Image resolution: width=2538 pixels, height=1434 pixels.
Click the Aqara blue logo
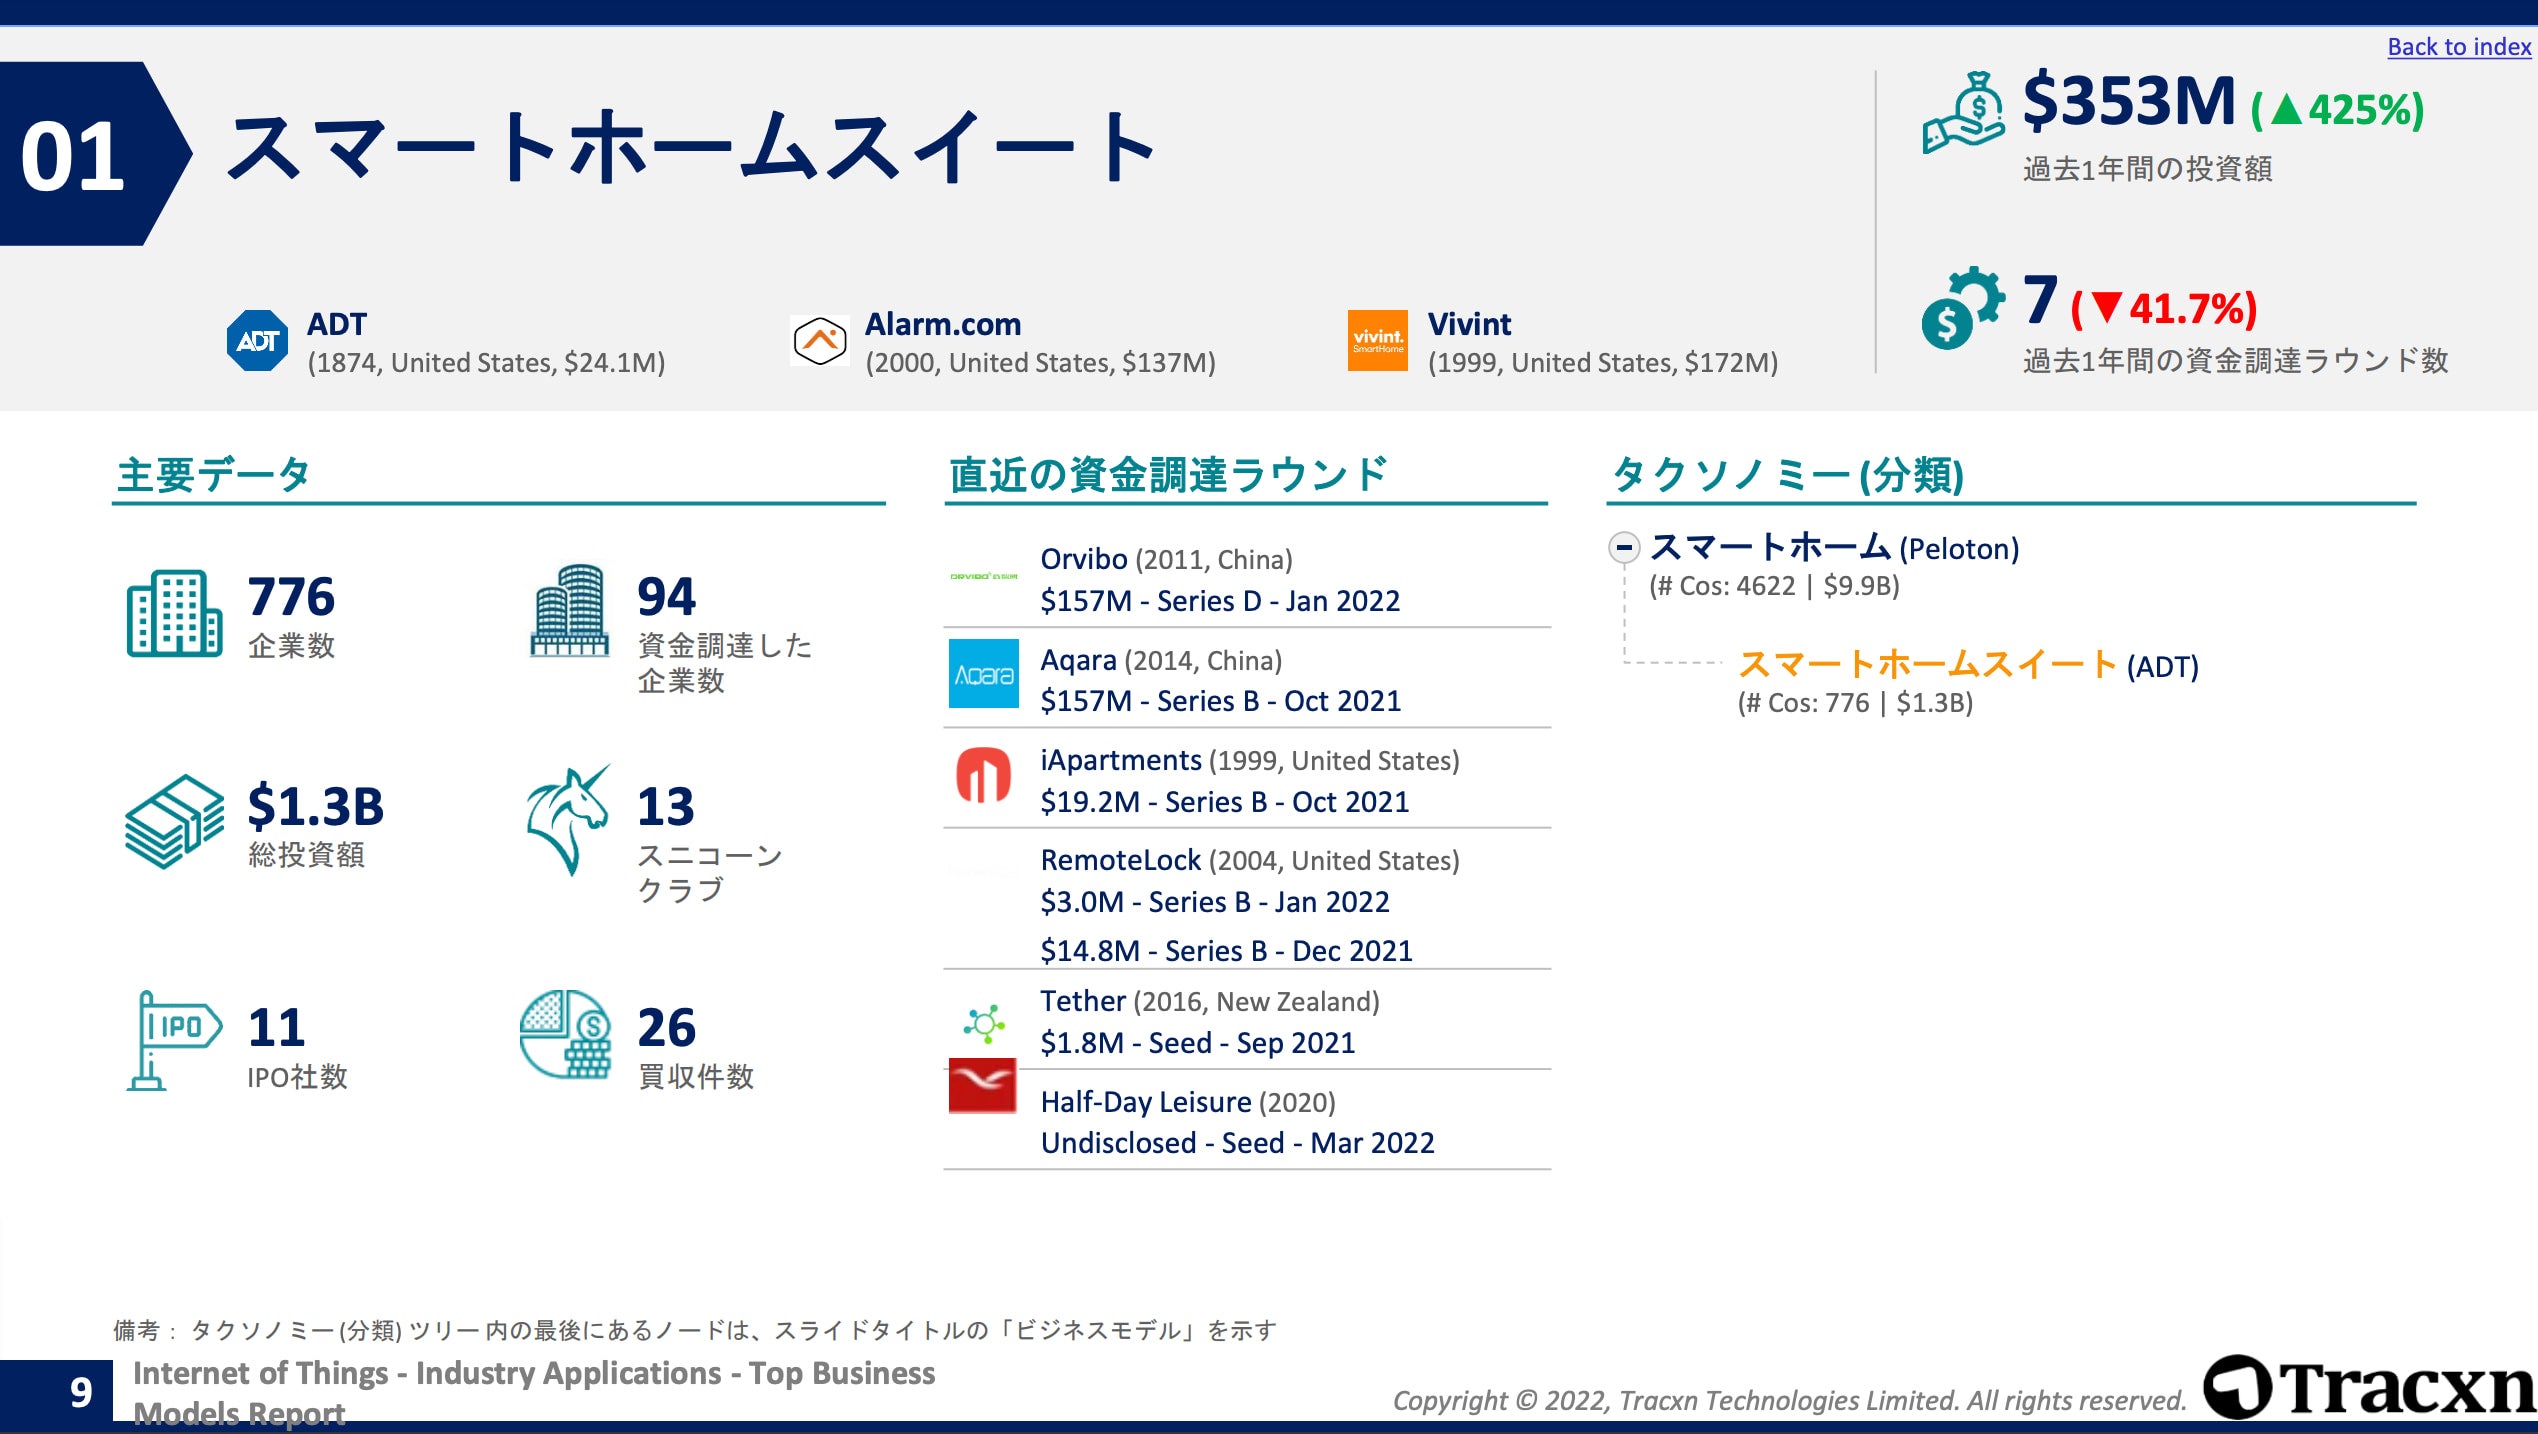pos(983,674)
